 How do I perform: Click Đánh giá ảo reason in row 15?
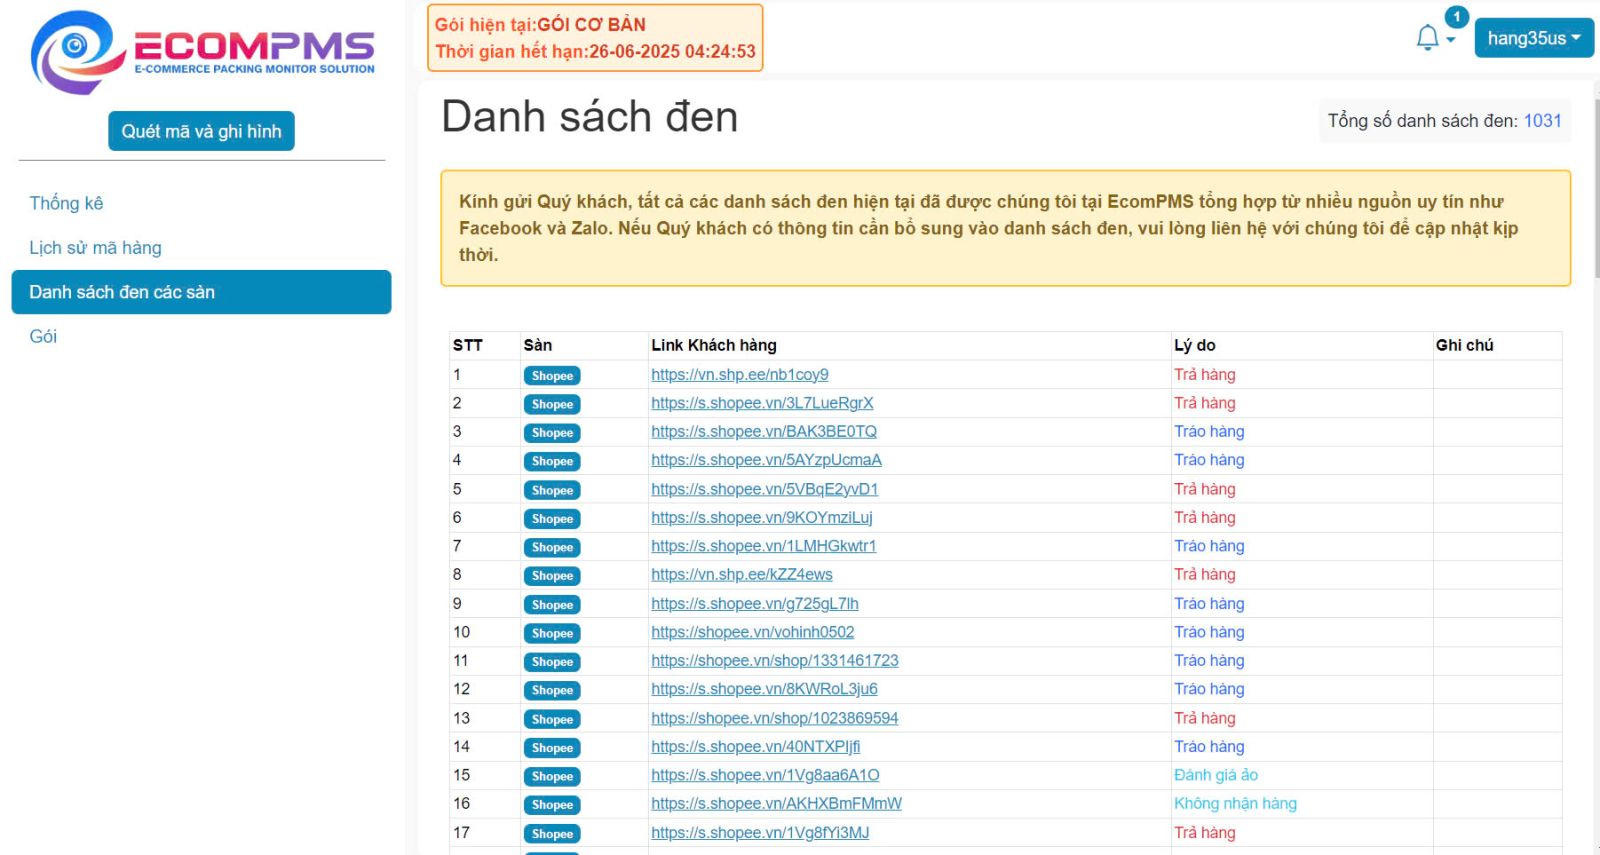tap(1216, 775)
